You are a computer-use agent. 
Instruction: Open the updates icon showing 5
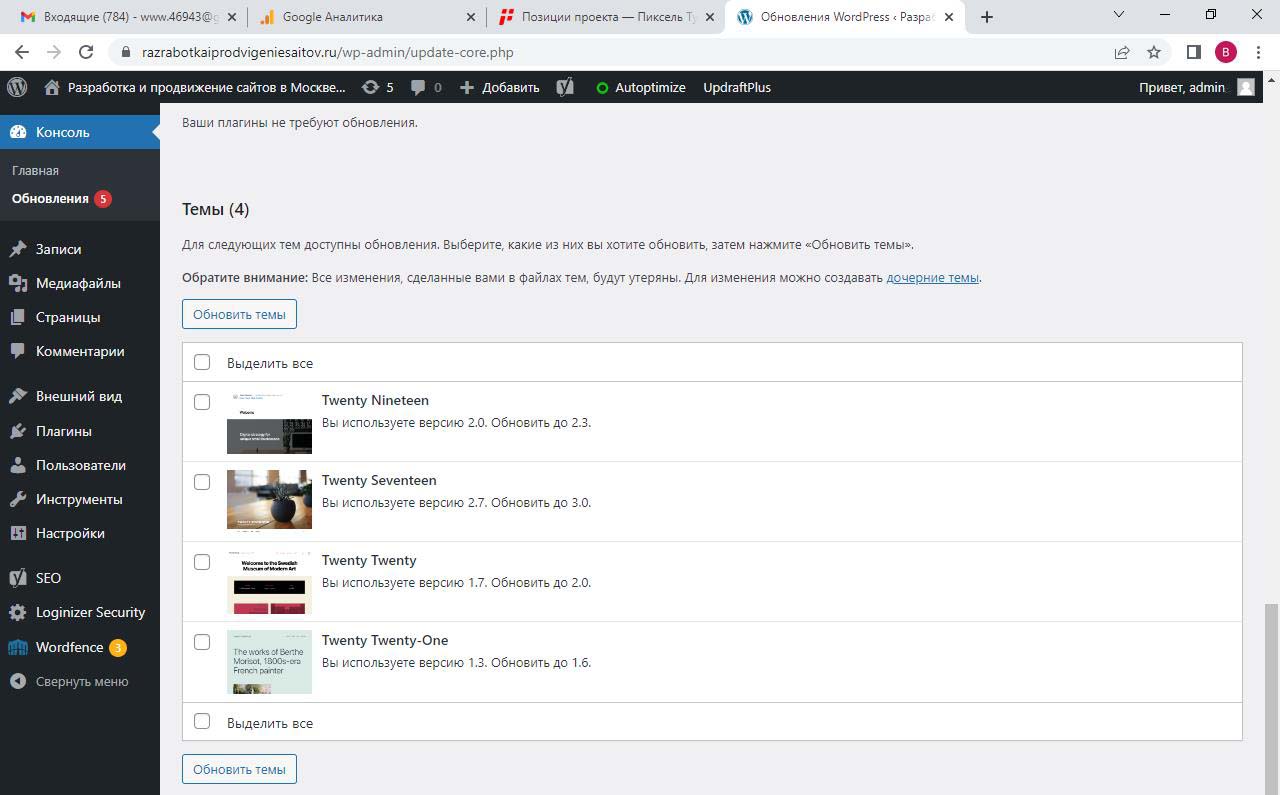[x=377, y=87]
